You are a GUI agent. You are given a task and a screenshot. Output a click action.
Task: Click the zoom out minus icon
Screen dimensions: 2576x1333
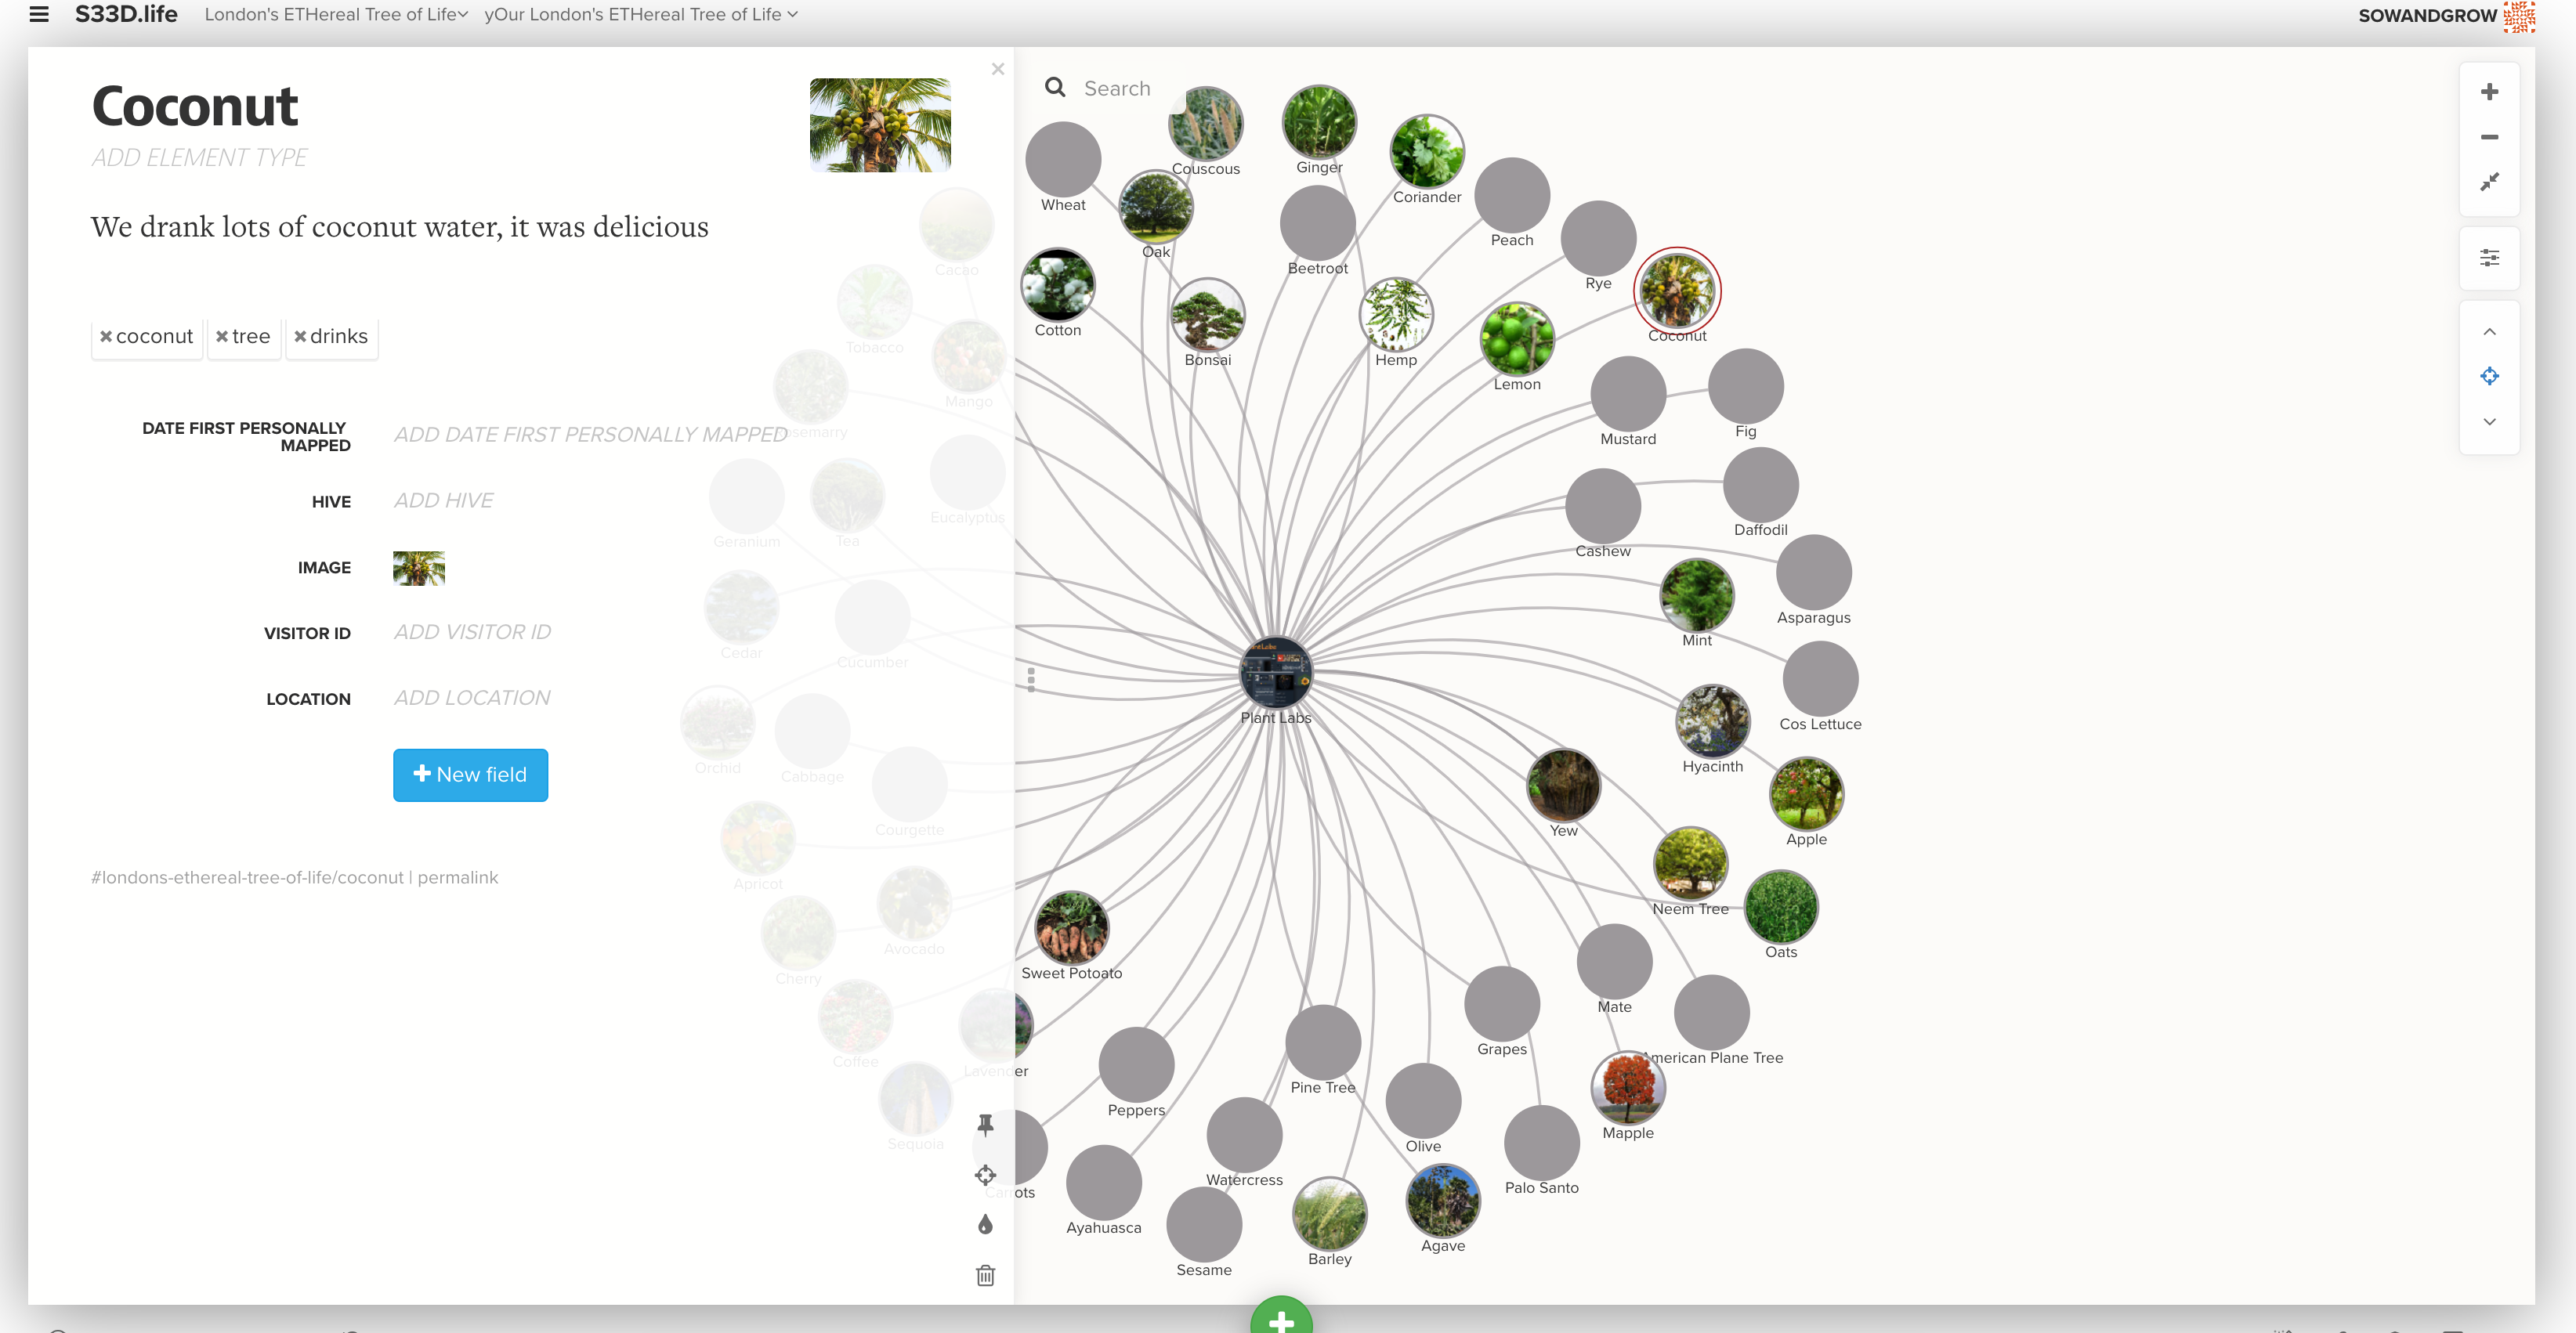coord(2489,137)
